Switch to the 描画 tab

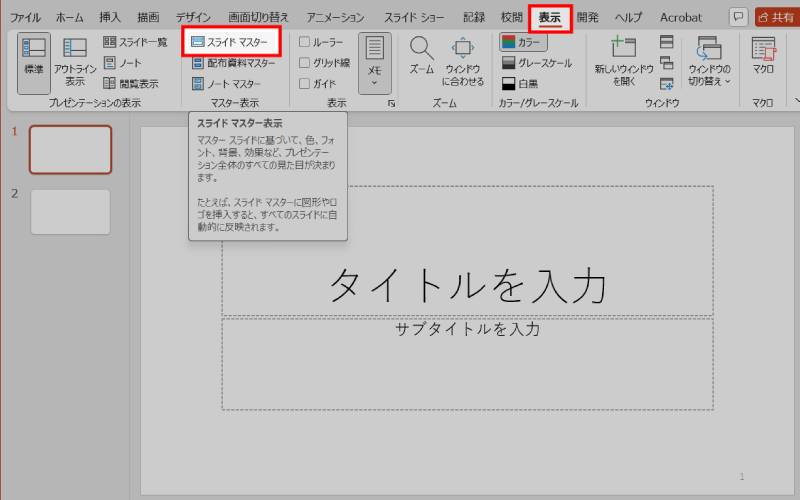tap(148, 17)
